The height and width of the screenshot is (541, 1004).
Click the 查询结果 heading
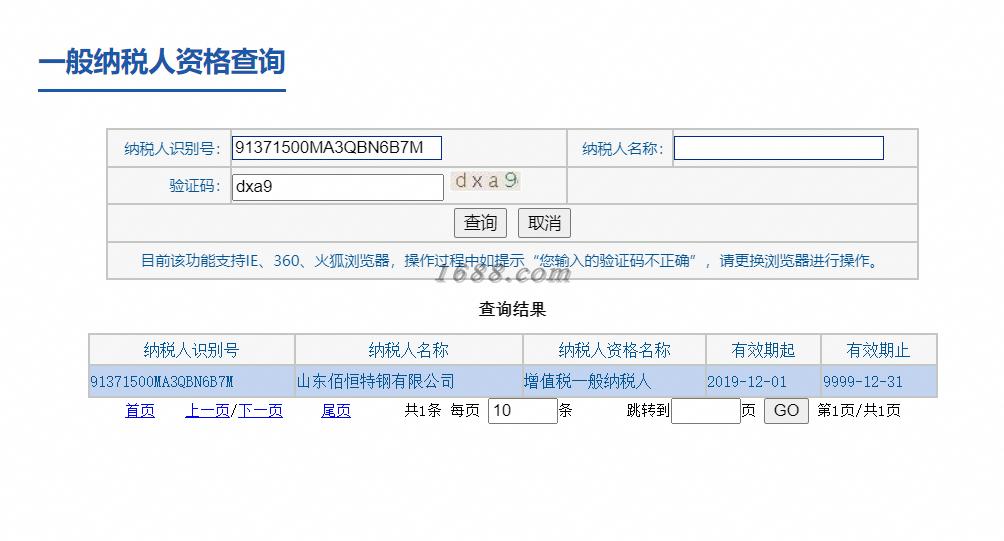(512, 310)
